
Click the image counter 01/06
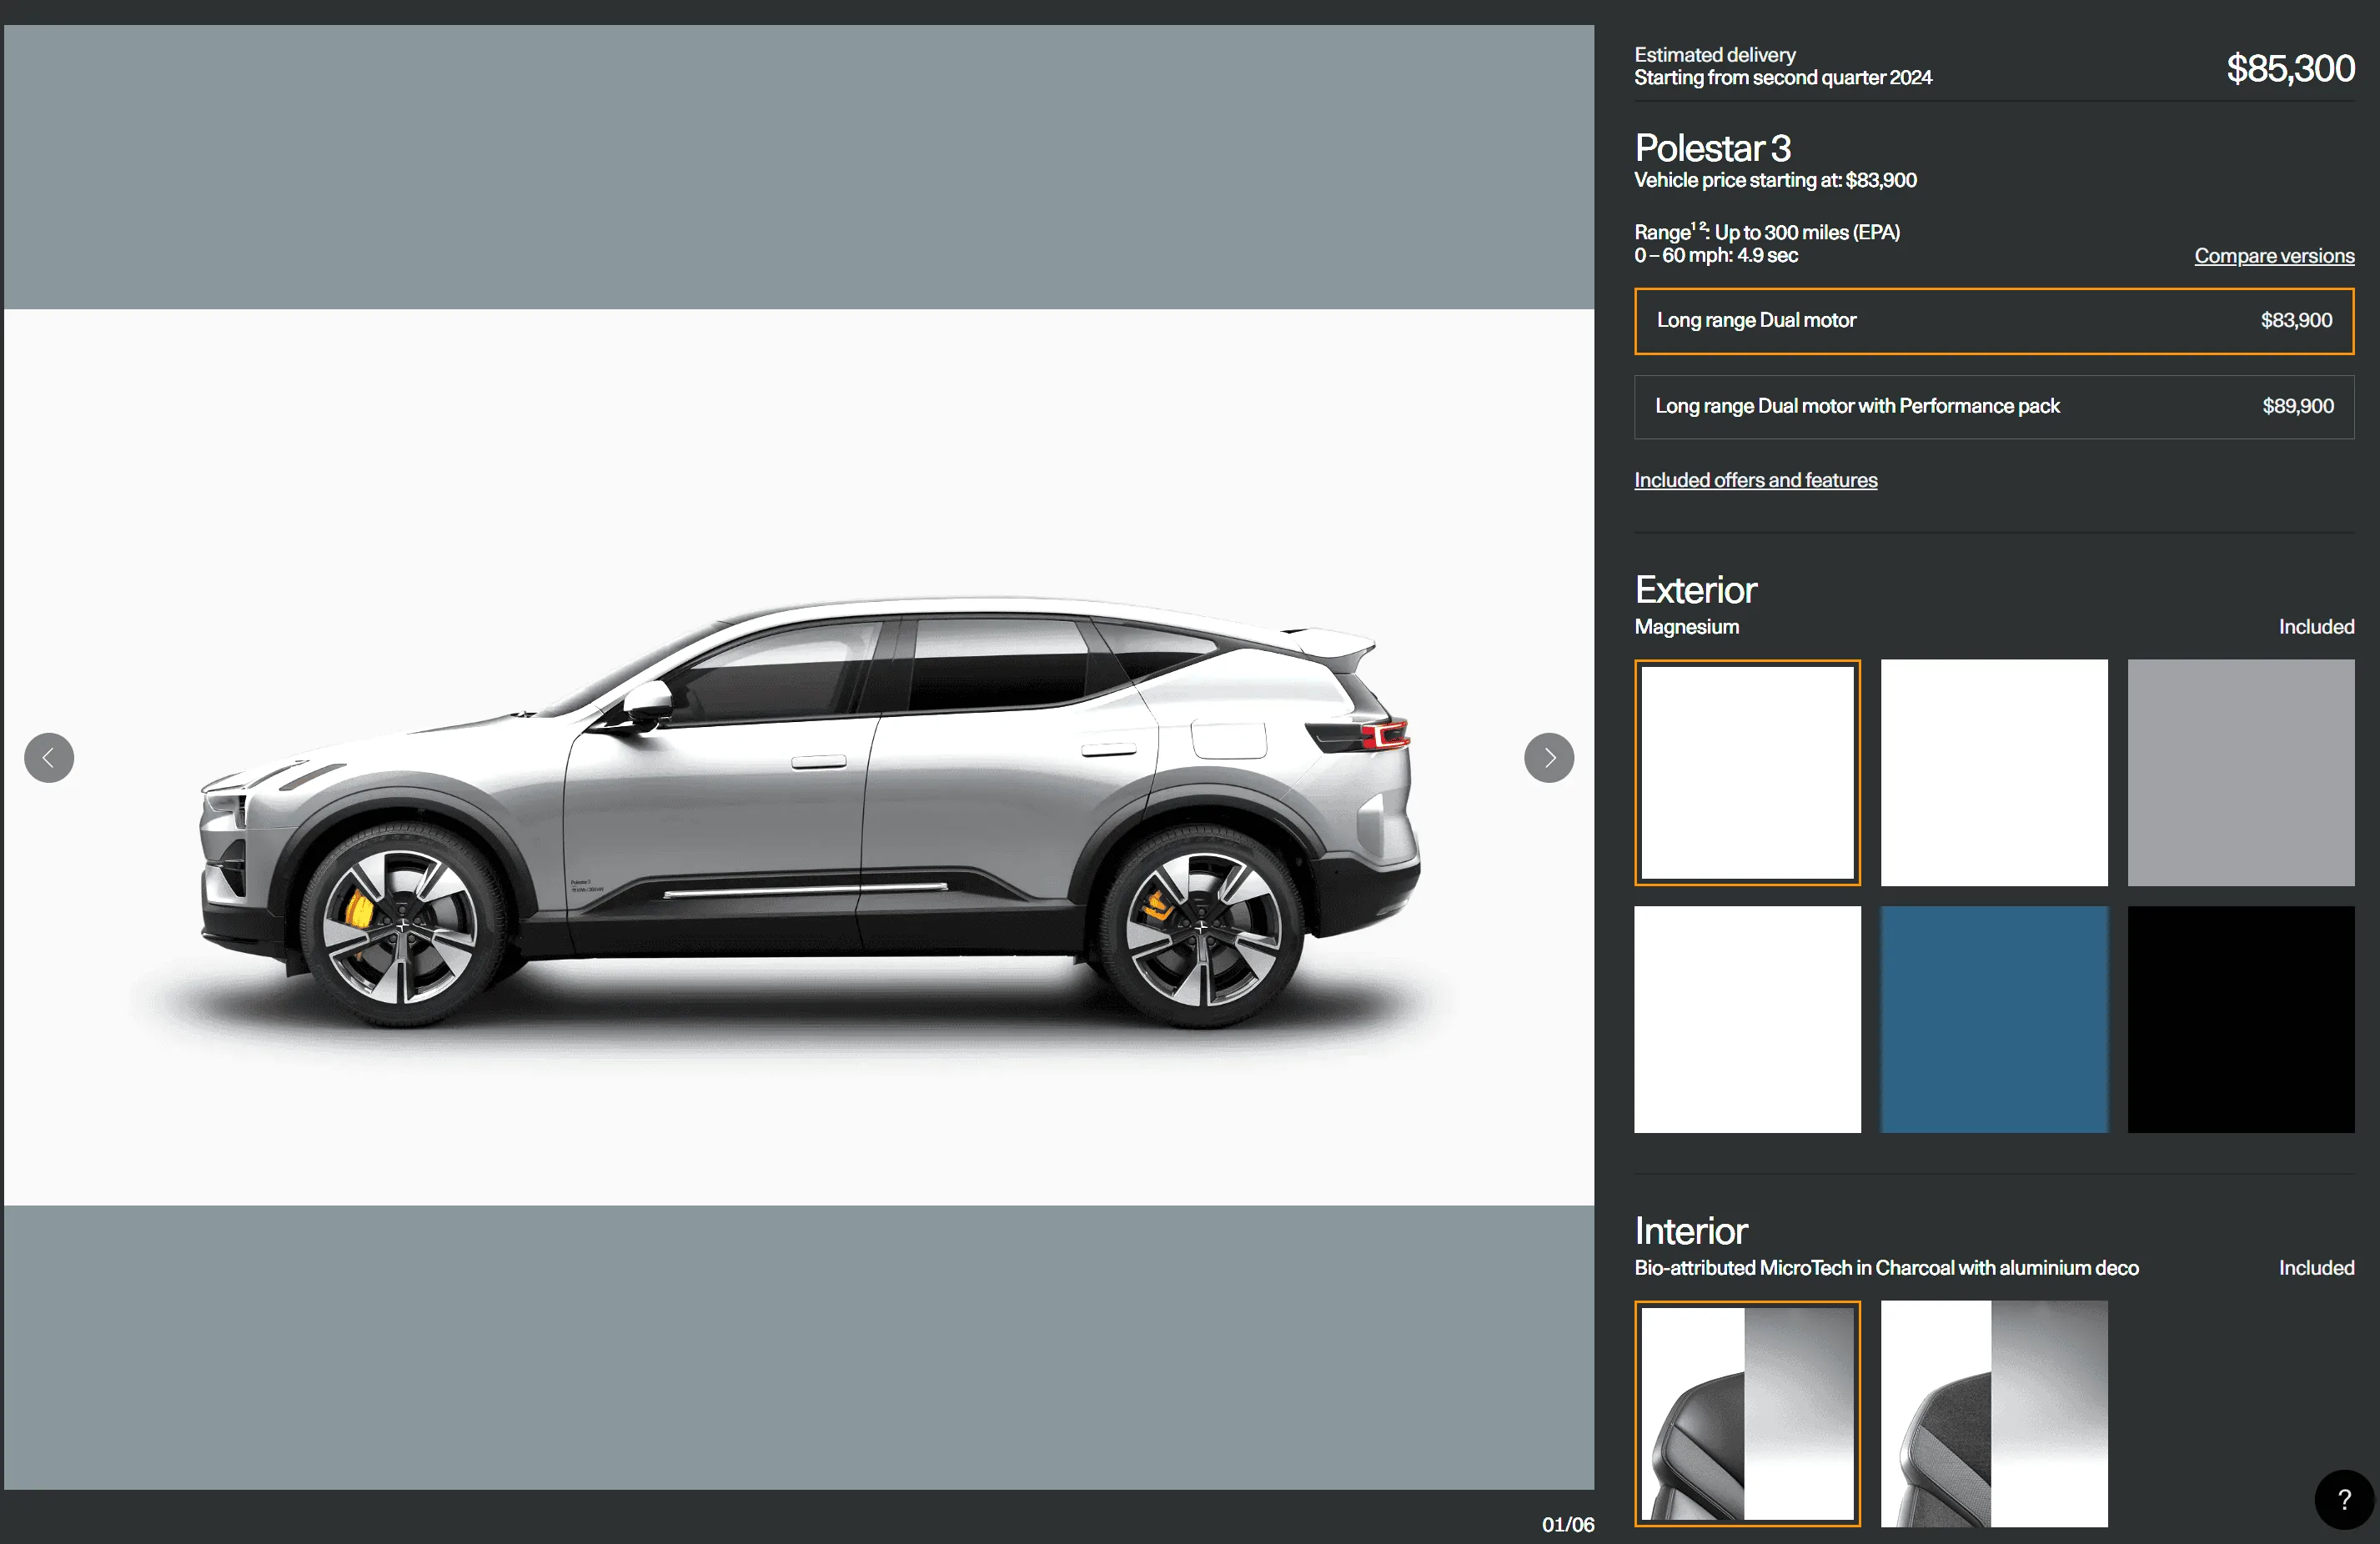click(x=1567, y=1524)
